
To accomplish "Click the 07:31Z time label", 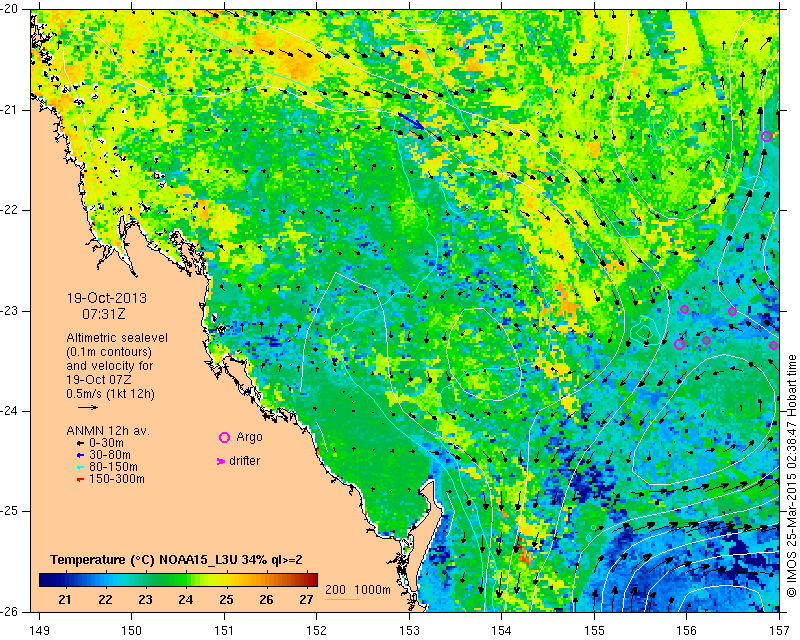I will 104,314.
